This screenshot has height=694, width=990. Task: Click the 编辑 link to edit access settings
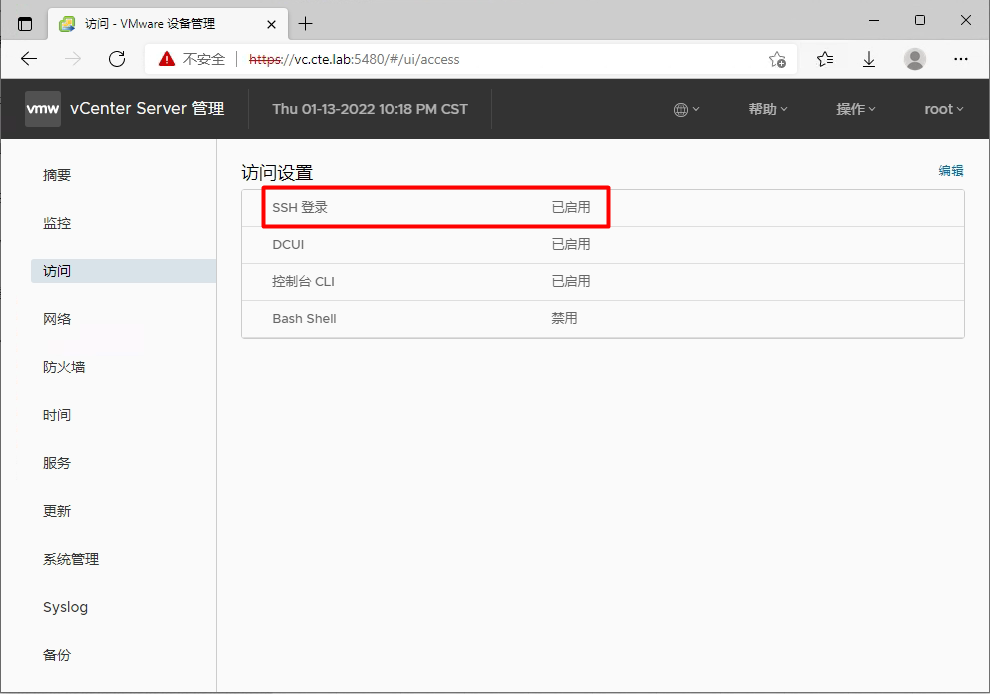pyautogui.click(x=950, y=170)
